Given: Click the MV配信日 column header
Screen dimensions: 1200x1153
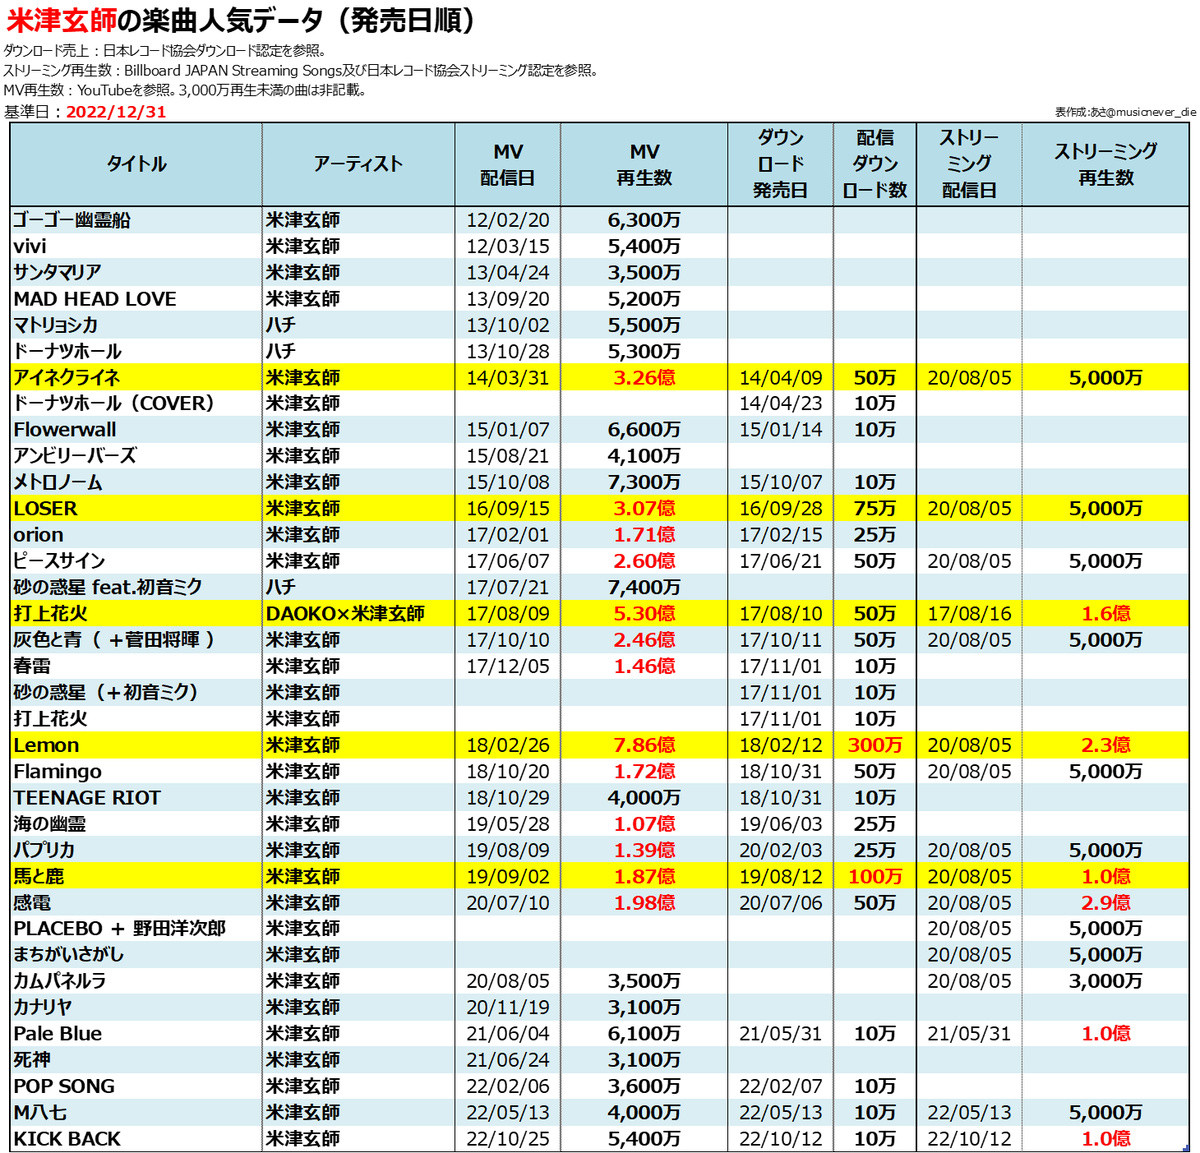Looking at the screenshot, I should click(x=510, y=163).
